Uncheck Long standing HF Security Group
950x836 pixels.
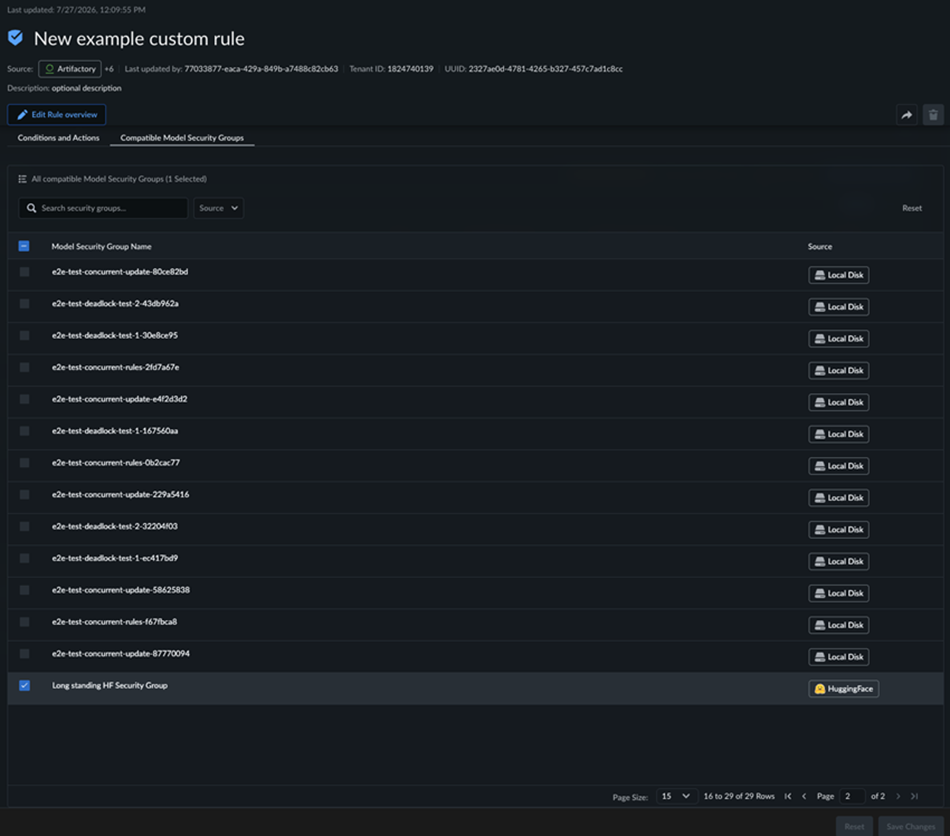tap(24, 685)
